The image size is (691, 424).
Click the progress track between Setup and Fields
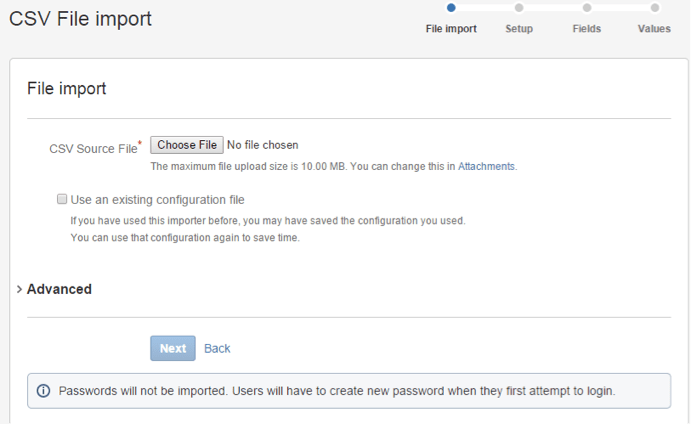553,7
